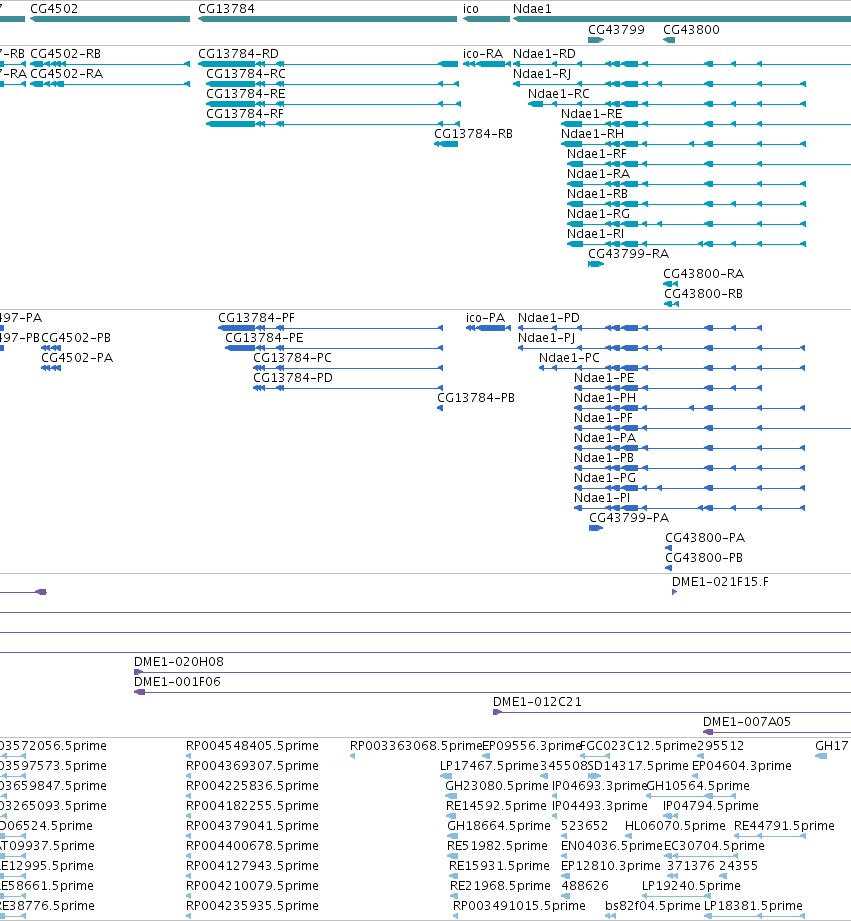Image resolution: width=851 pixels, height=921 pixels.
Task: Click the ico gene label
Action: 470,9
